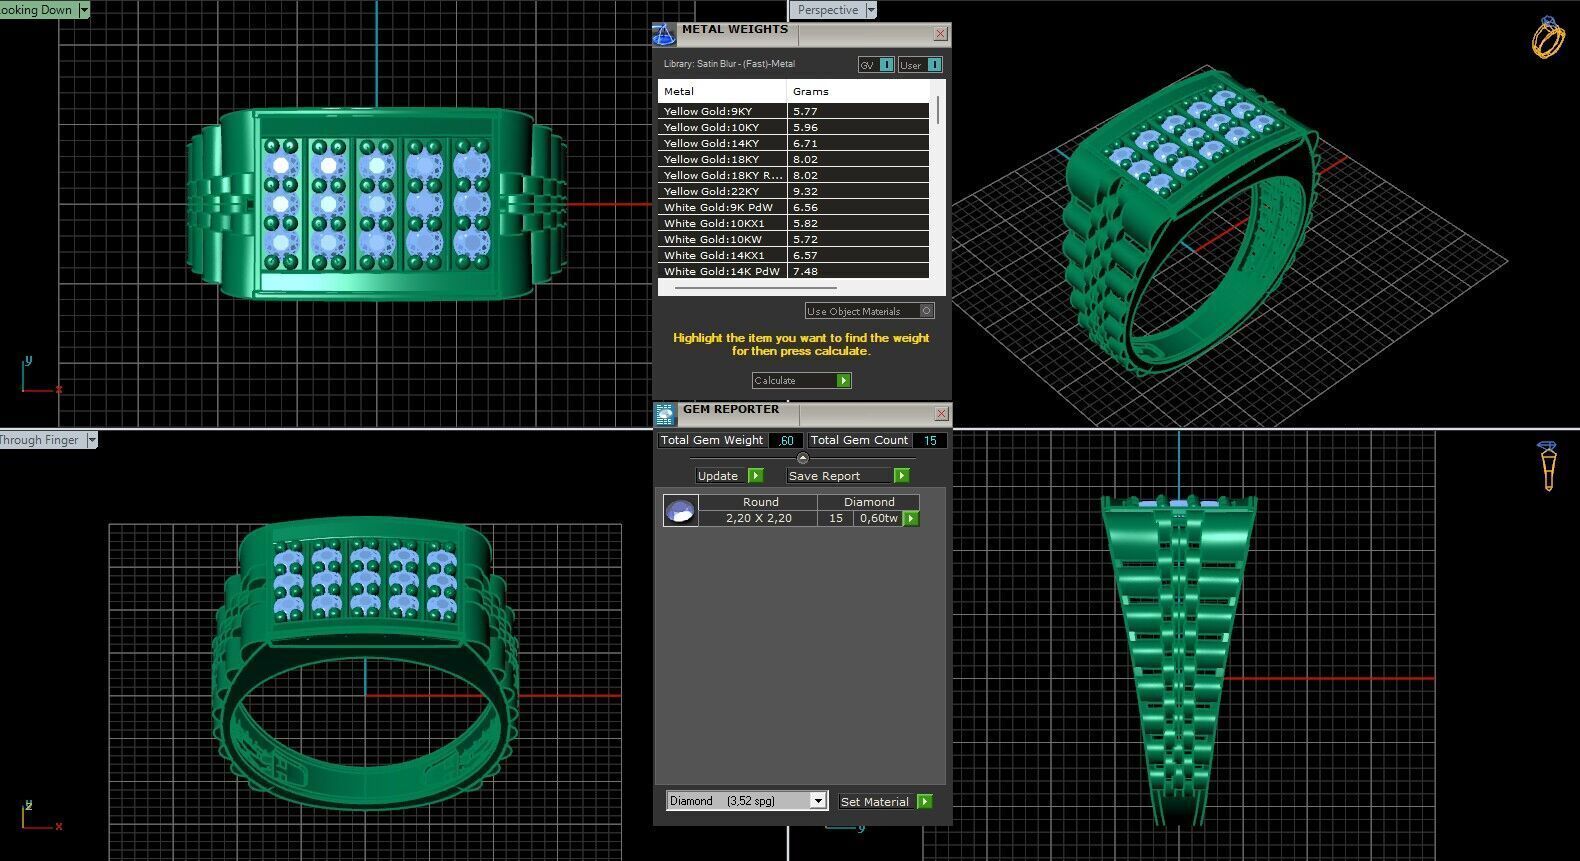This screenshot has width=1580, height=861.
Task: Click the green arrow beside Save Report
Action: pyautogui.click(x=902, y=476)
